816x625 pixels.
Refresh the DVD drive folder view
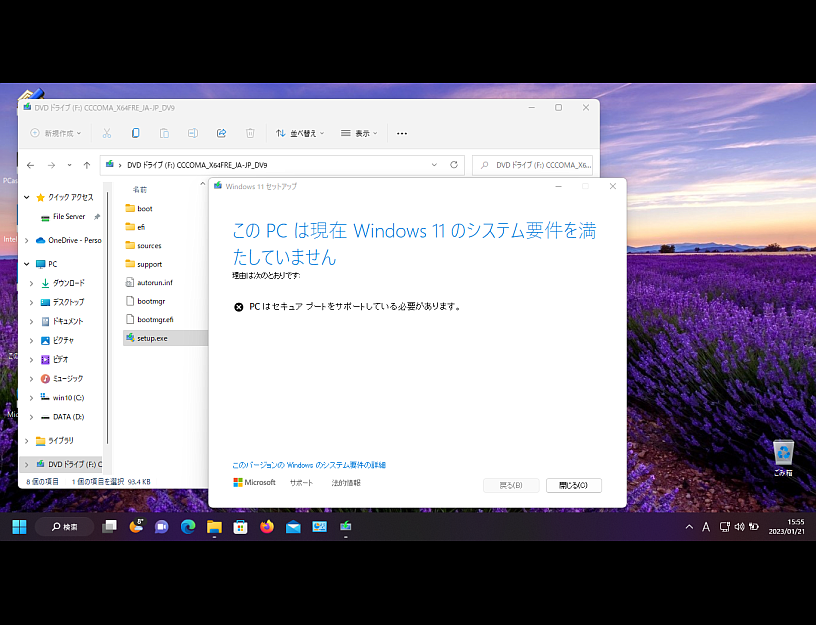point(454,165)
